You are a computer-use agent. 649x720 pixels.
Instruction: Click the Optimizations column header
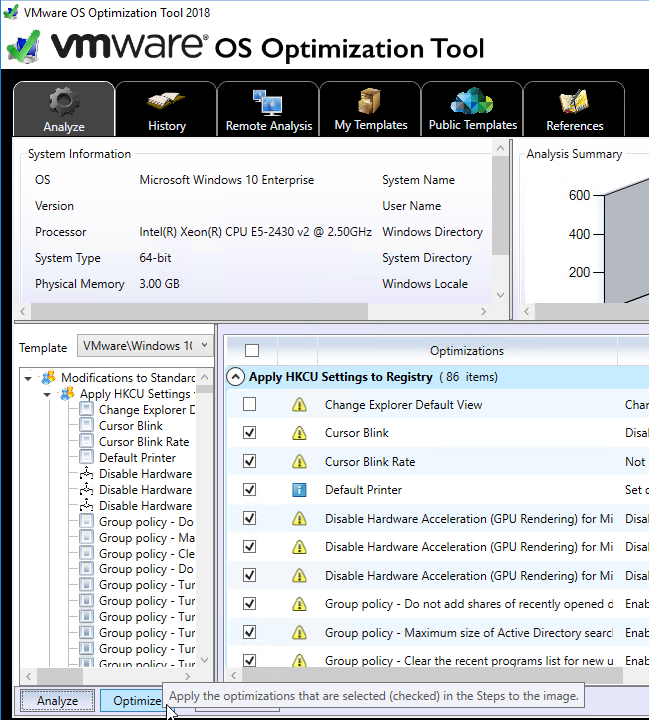[x=467, y=351]
